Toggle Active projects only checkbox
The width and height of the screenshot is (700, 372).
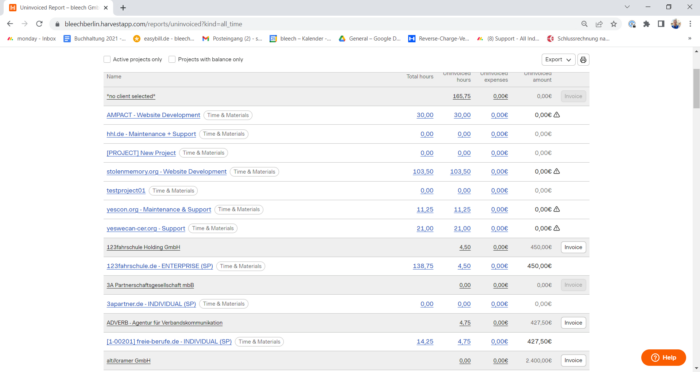click(107, 59)
